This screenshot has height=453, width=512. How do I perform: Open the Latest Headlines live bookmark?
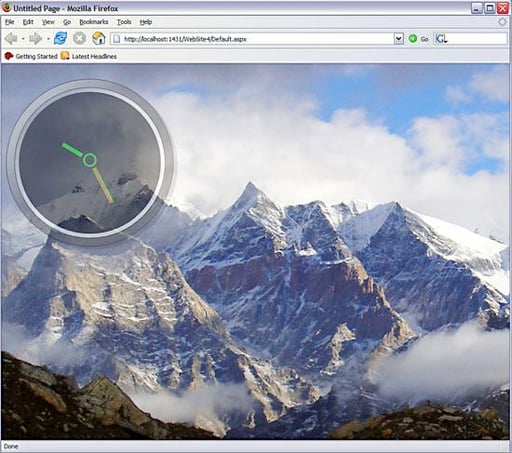89,56
